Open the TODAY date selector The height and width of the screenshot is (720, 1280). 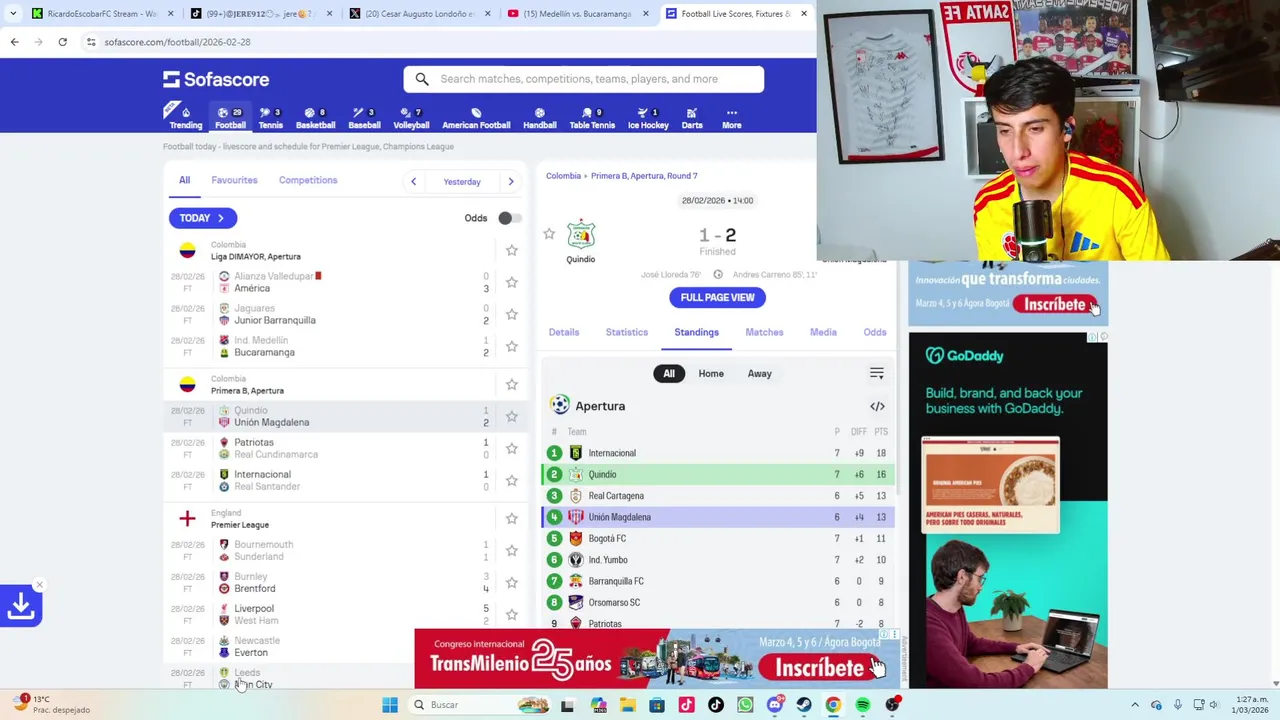click(203, 218)
